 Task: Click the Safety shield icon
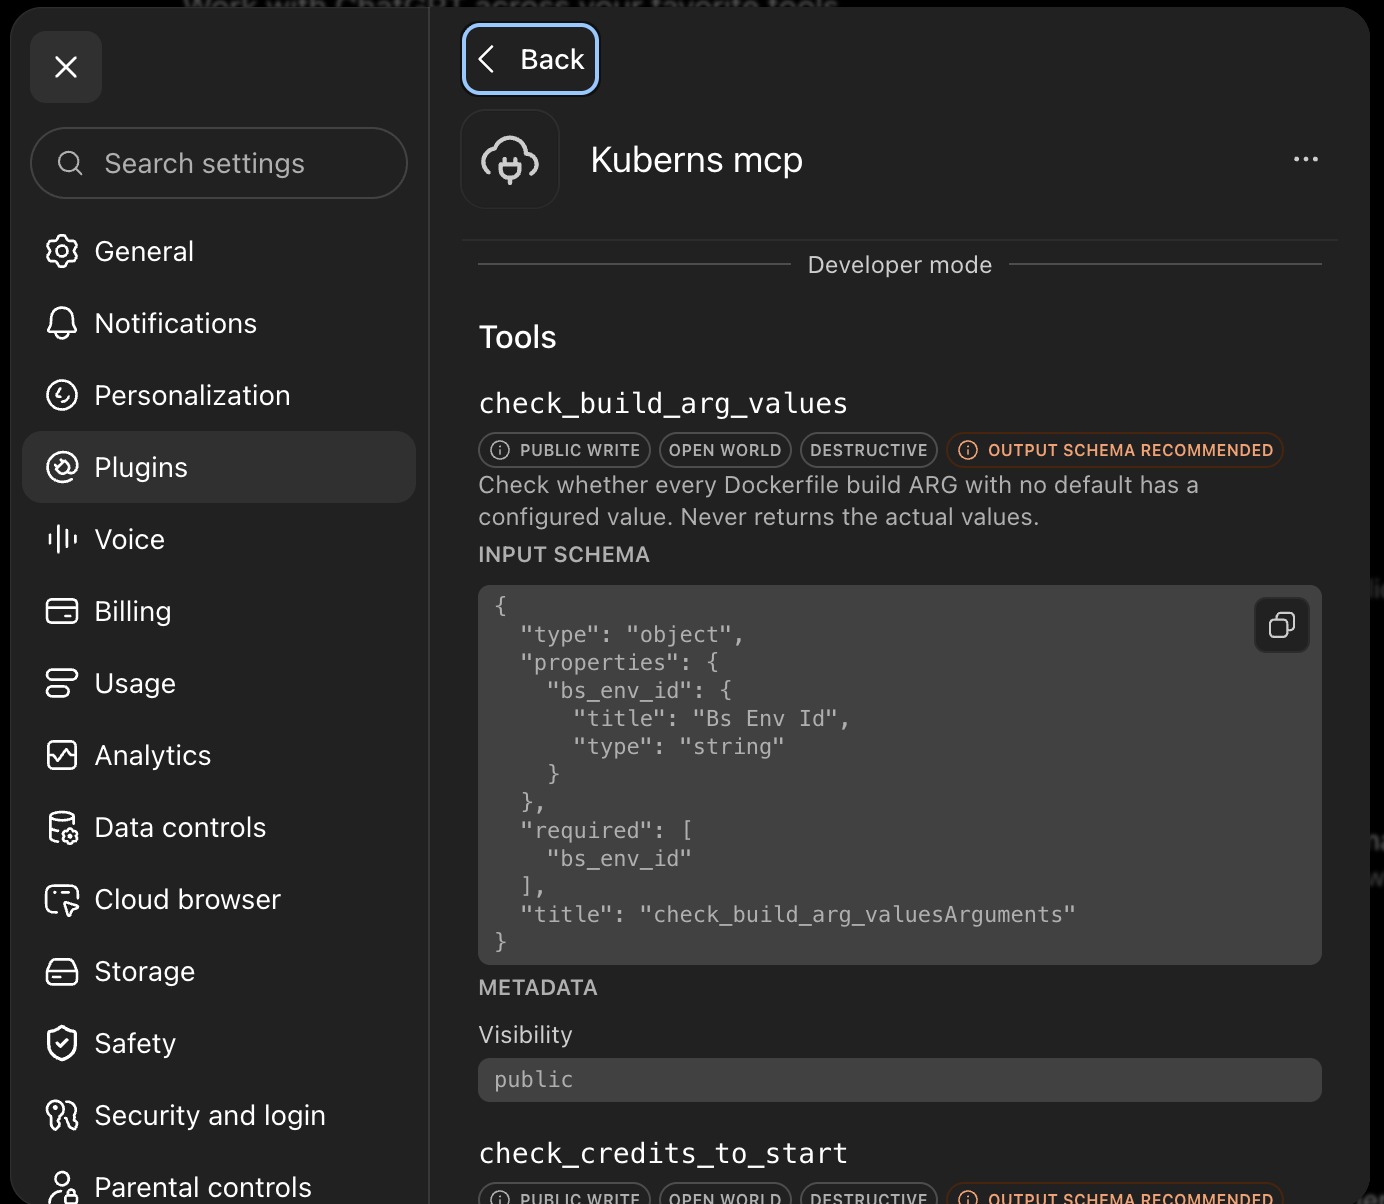point(62,1043)
